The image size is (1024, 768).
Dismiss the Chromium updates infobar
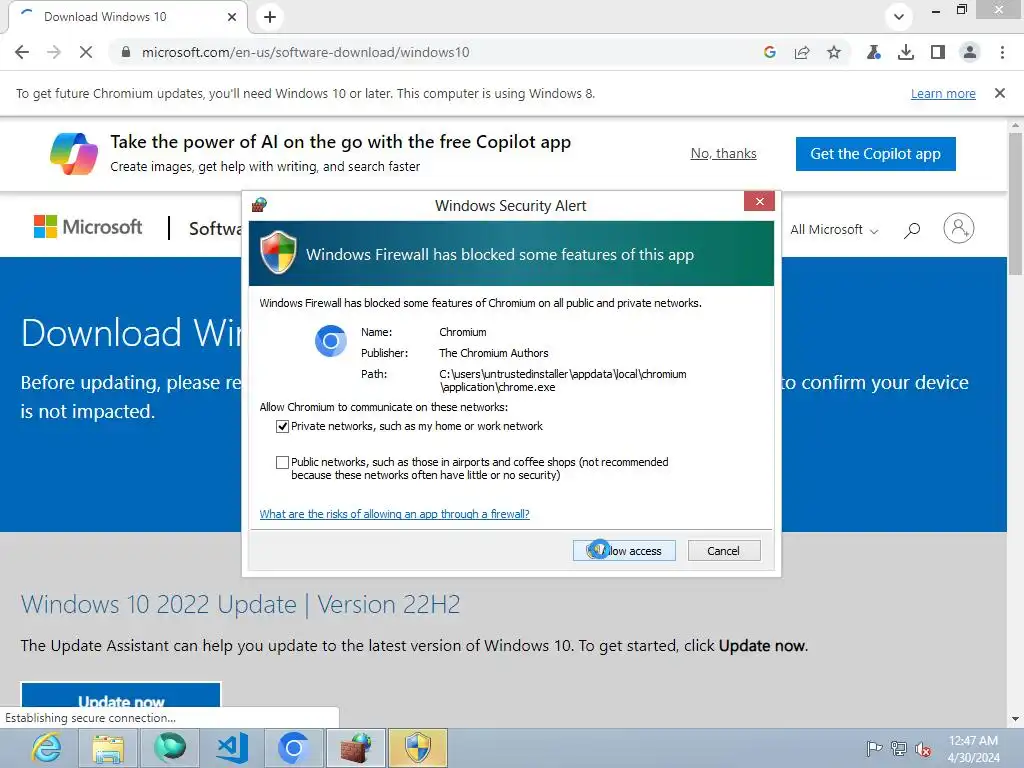[x=1000, y=93]
